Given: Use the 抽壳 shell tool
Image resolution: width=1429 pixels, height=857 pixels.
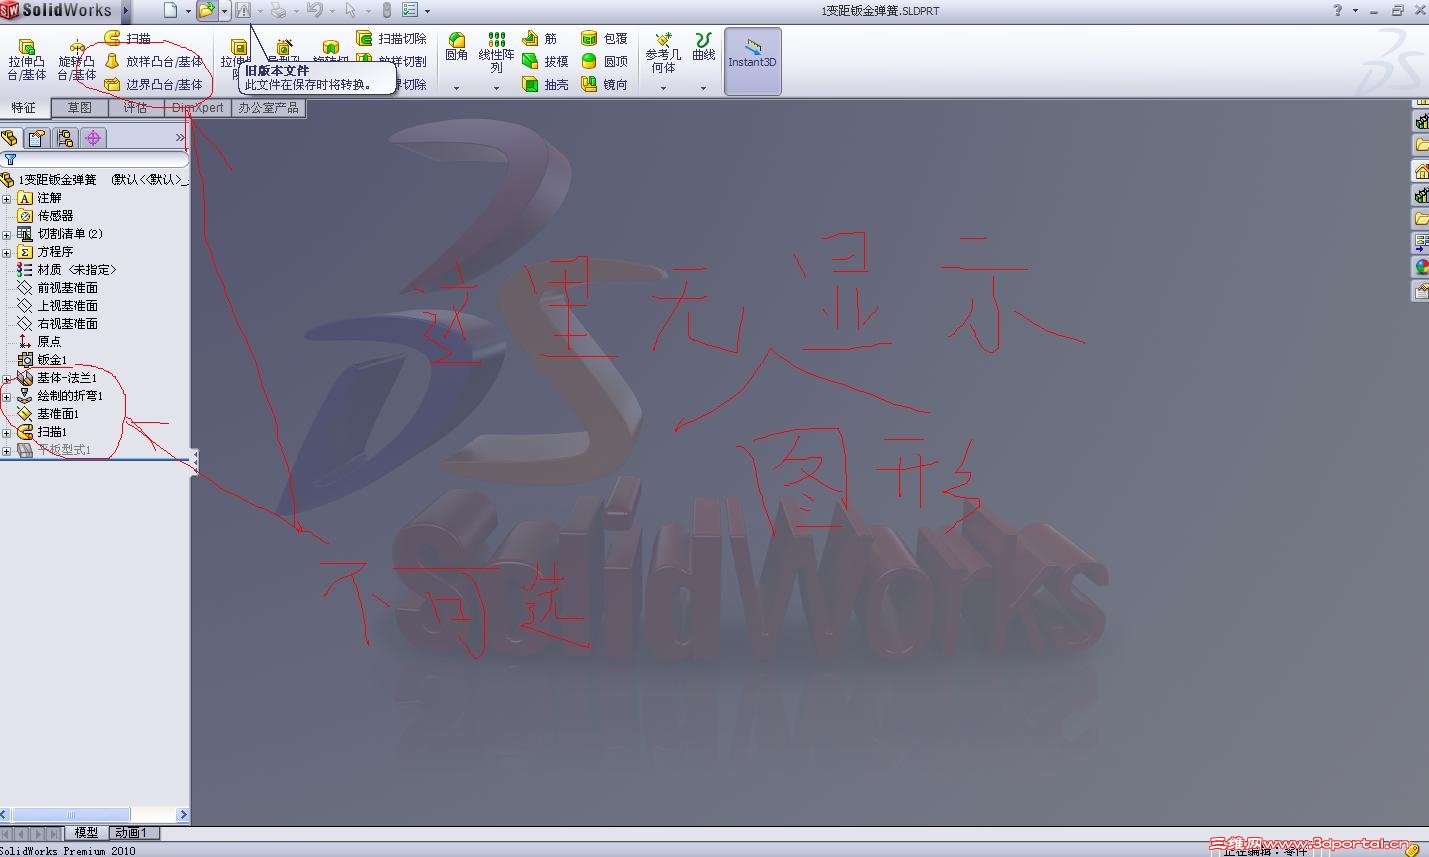Looking at the screenshot, I should click(546, 85).
